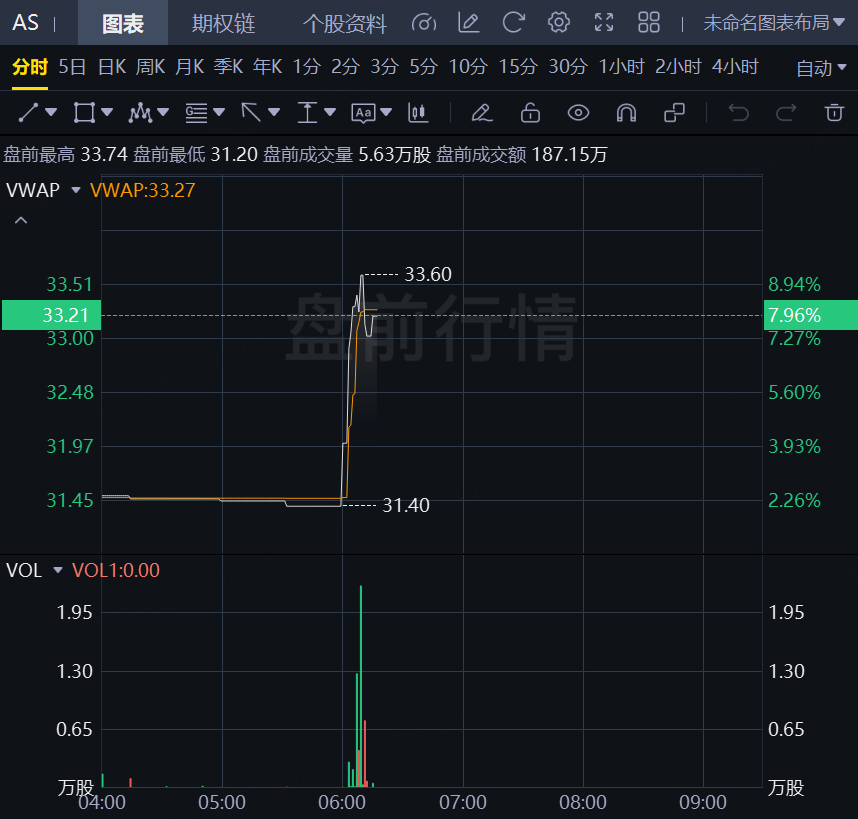
Task: Switch to the 15分 interval
Action: (x=518, y=67)
